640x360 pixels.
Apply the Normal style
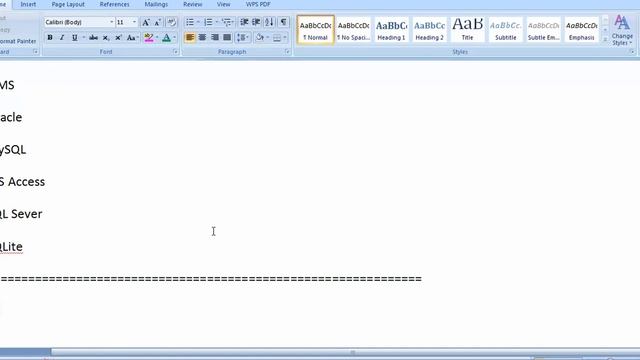click(316, 29)
